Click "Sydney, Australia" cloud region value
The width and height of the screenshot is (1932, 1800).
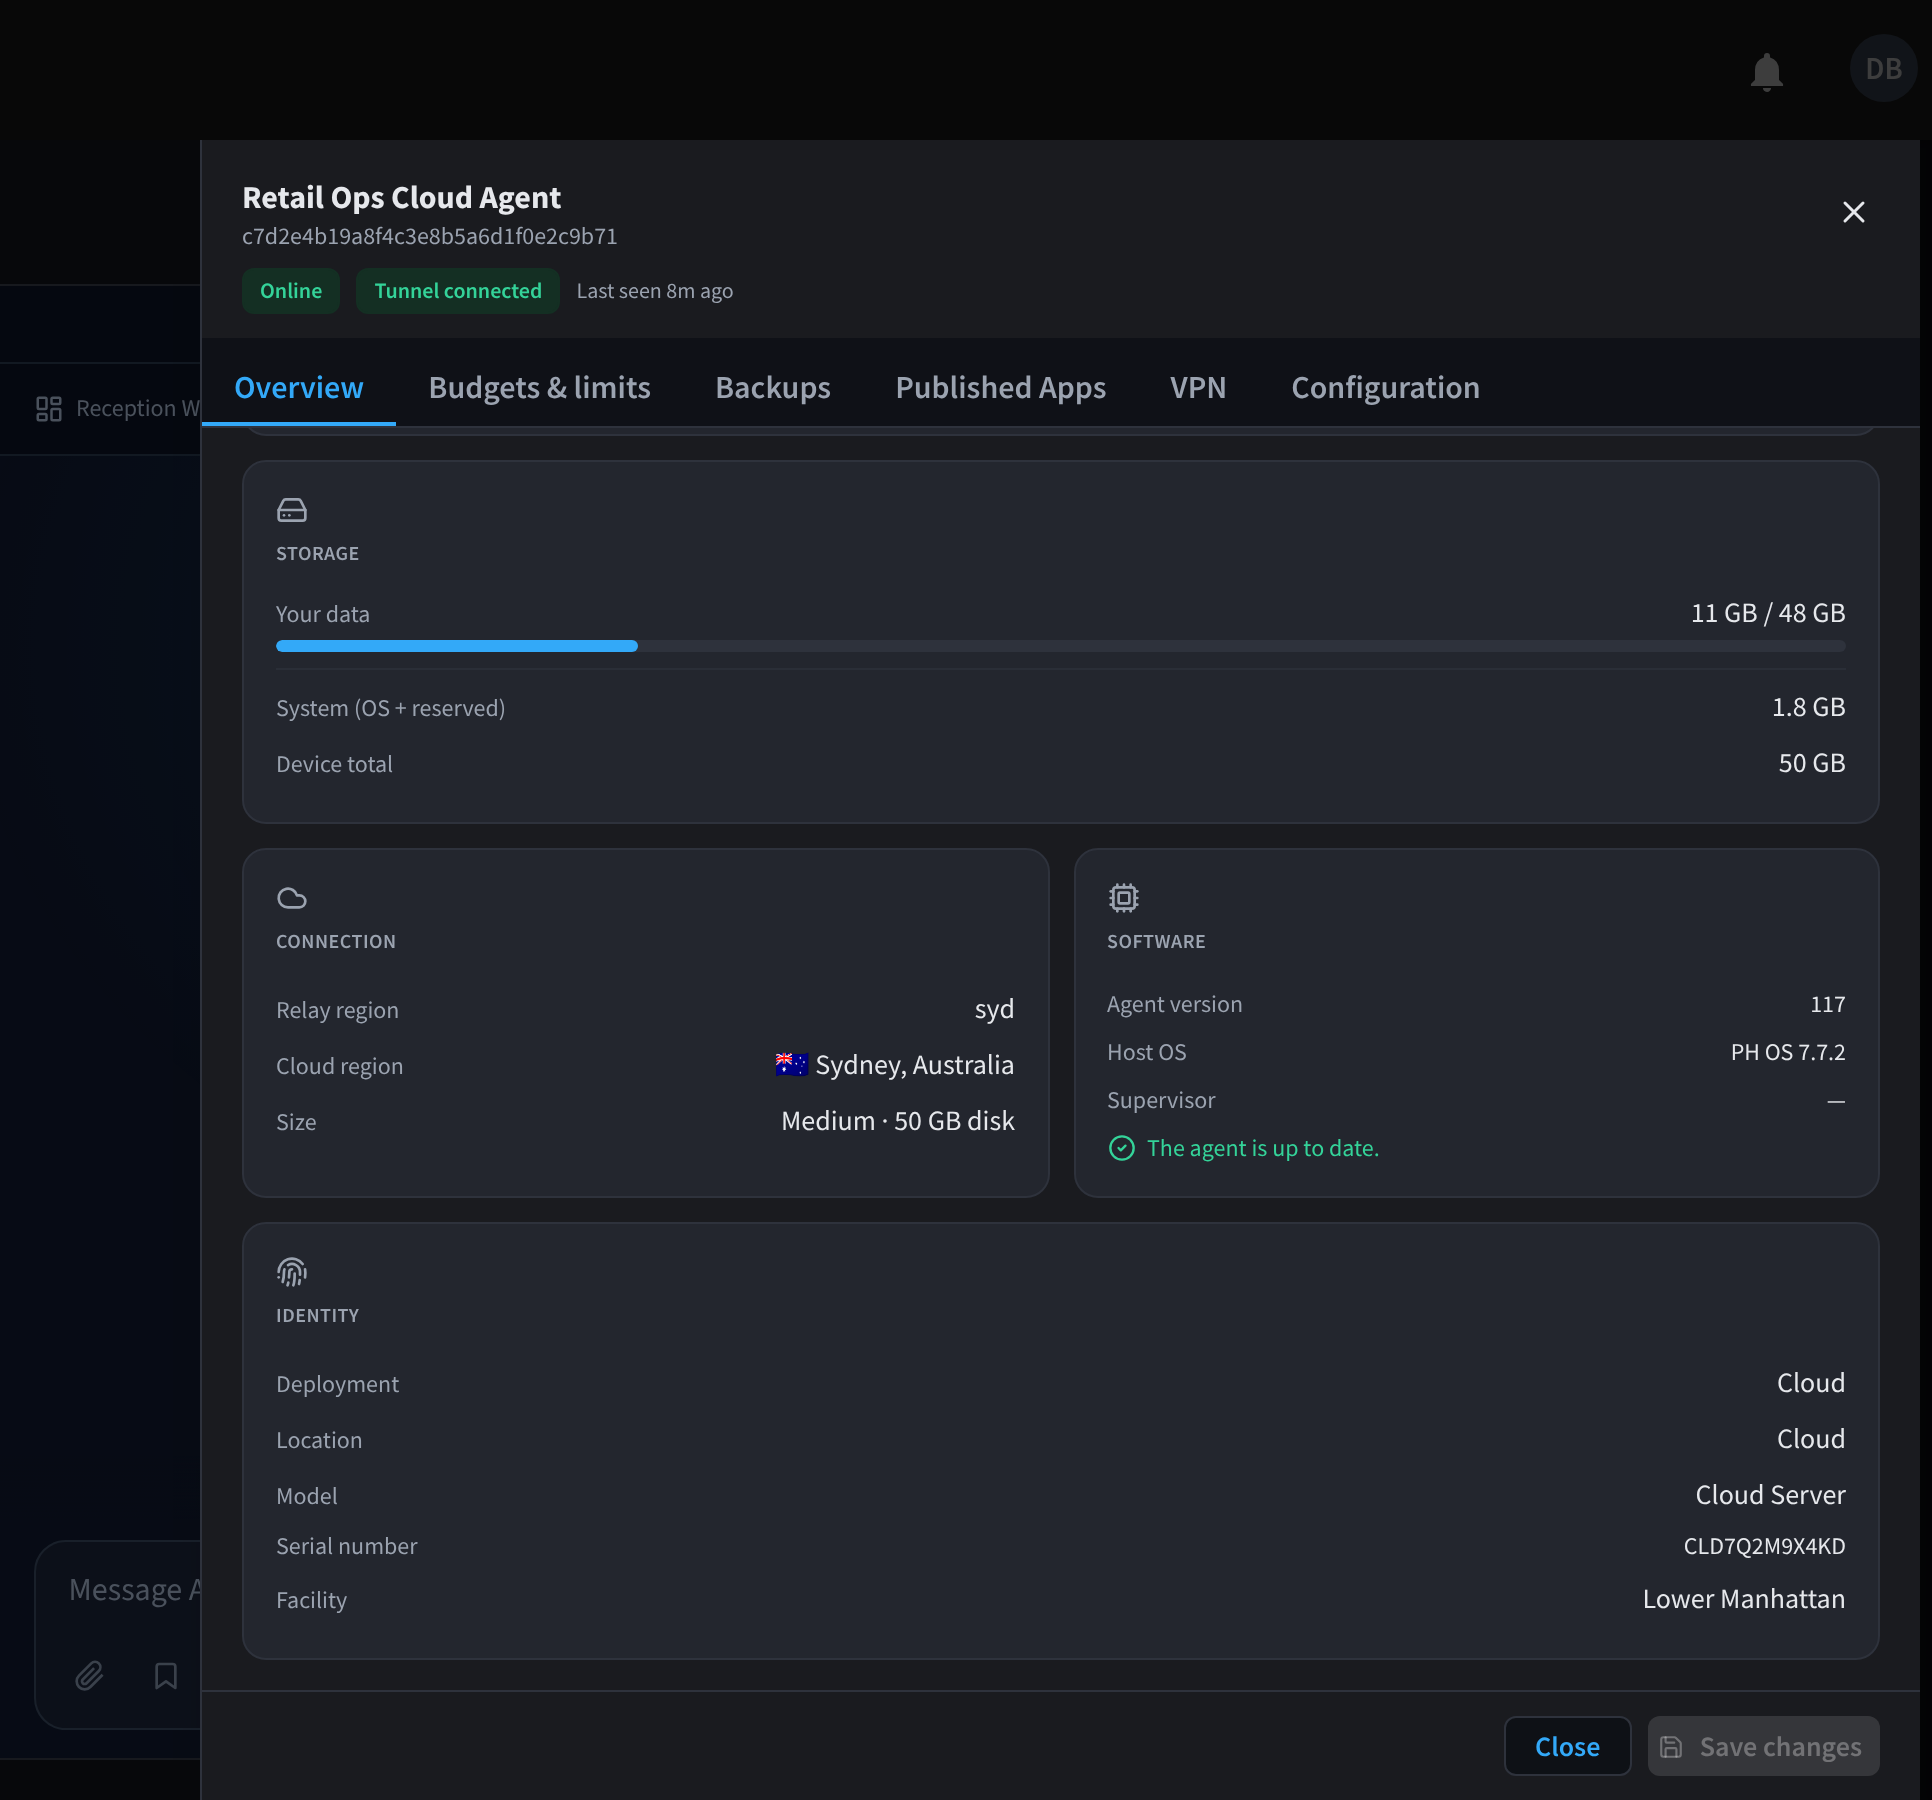914,1065
